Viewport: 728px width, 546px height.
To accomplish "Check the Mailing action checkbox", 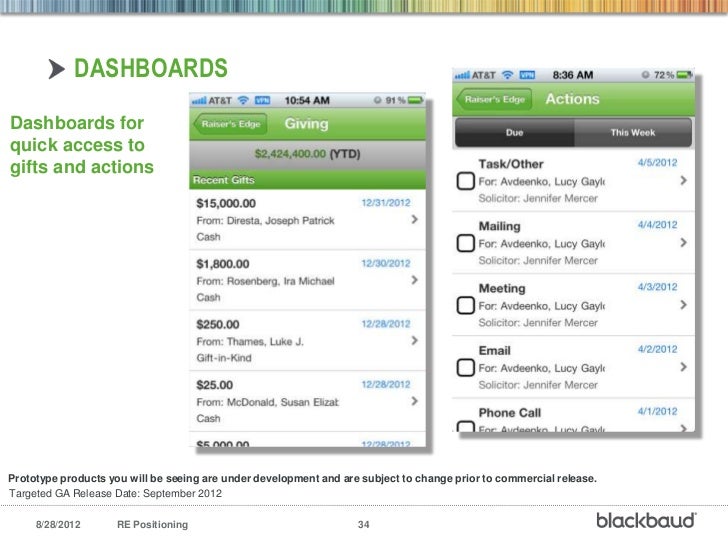I will 466,243.
